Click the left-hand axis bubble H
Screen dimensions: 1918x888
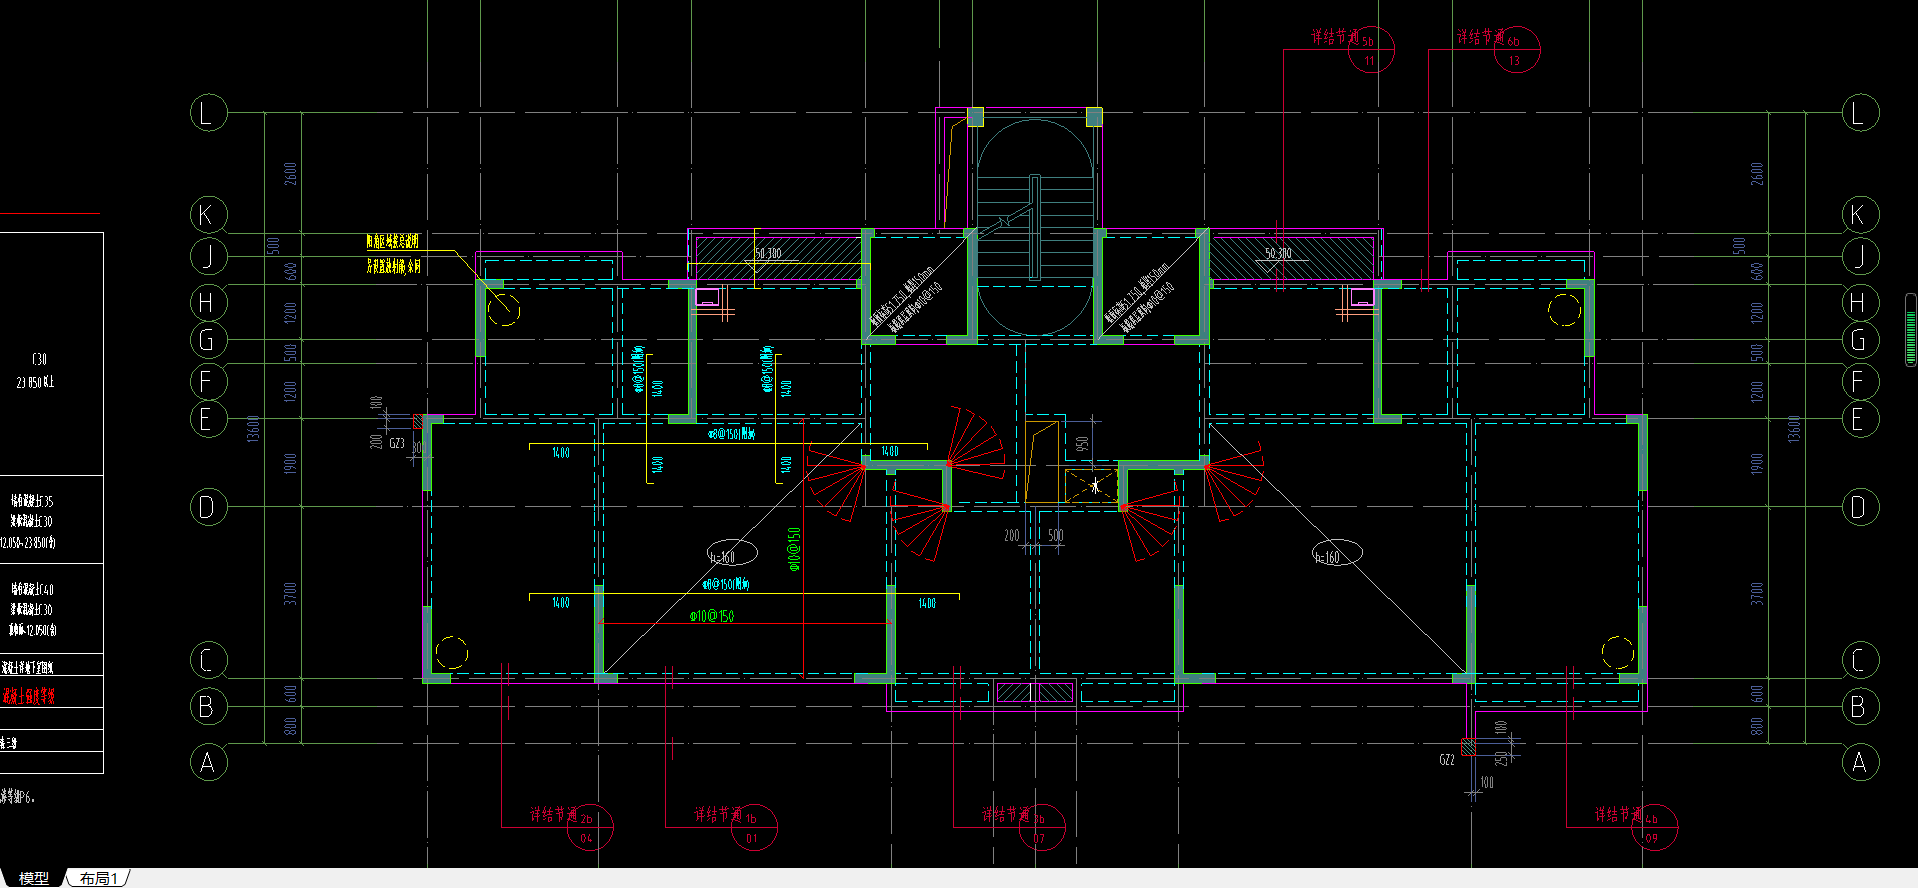tap(208, 302)
